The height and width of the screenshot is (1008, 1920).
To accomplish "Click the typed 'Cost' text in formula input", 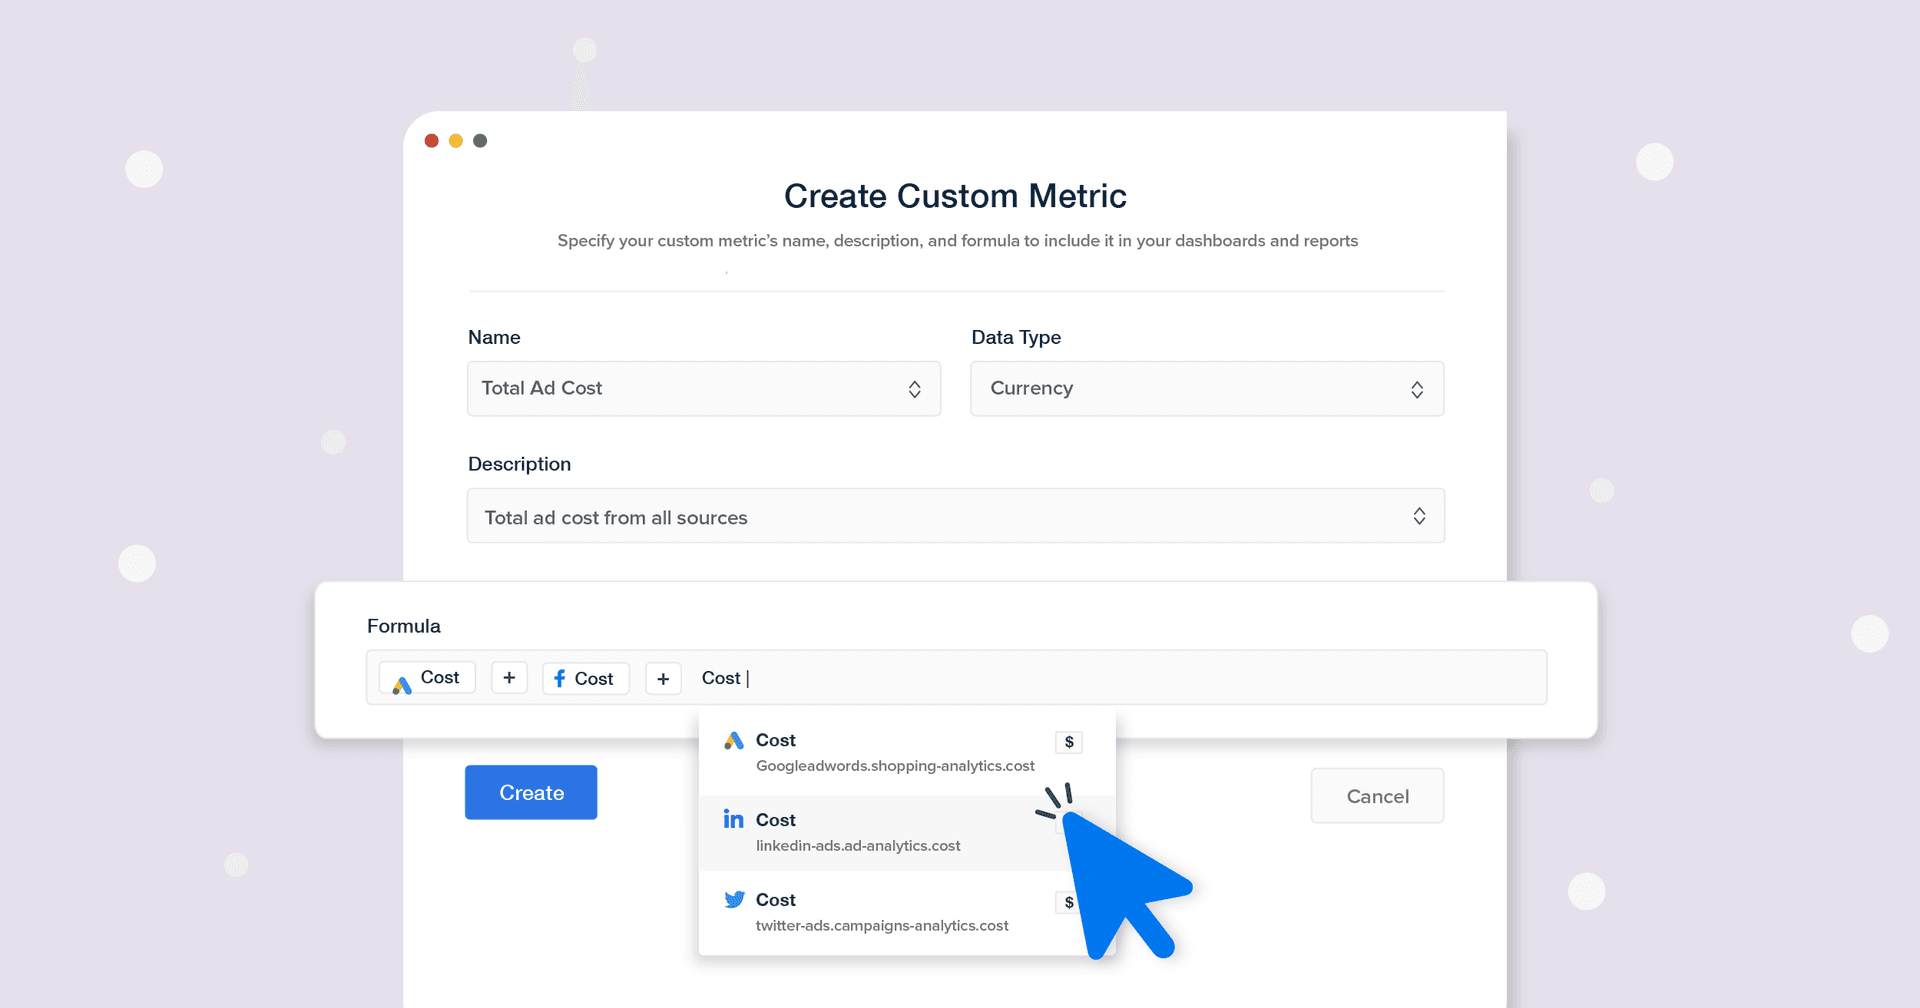I will (721, 678).
